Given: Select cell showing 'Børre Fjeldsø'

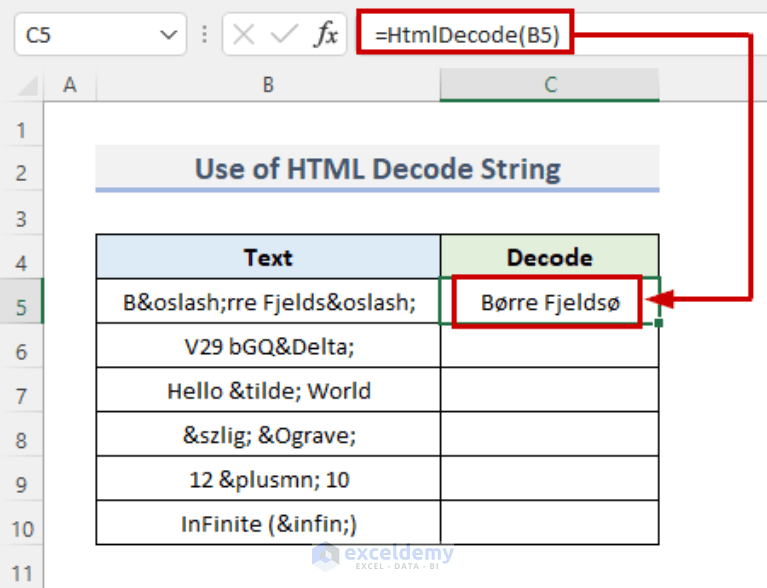Looking at the screenshot, I should coord(550,301).
